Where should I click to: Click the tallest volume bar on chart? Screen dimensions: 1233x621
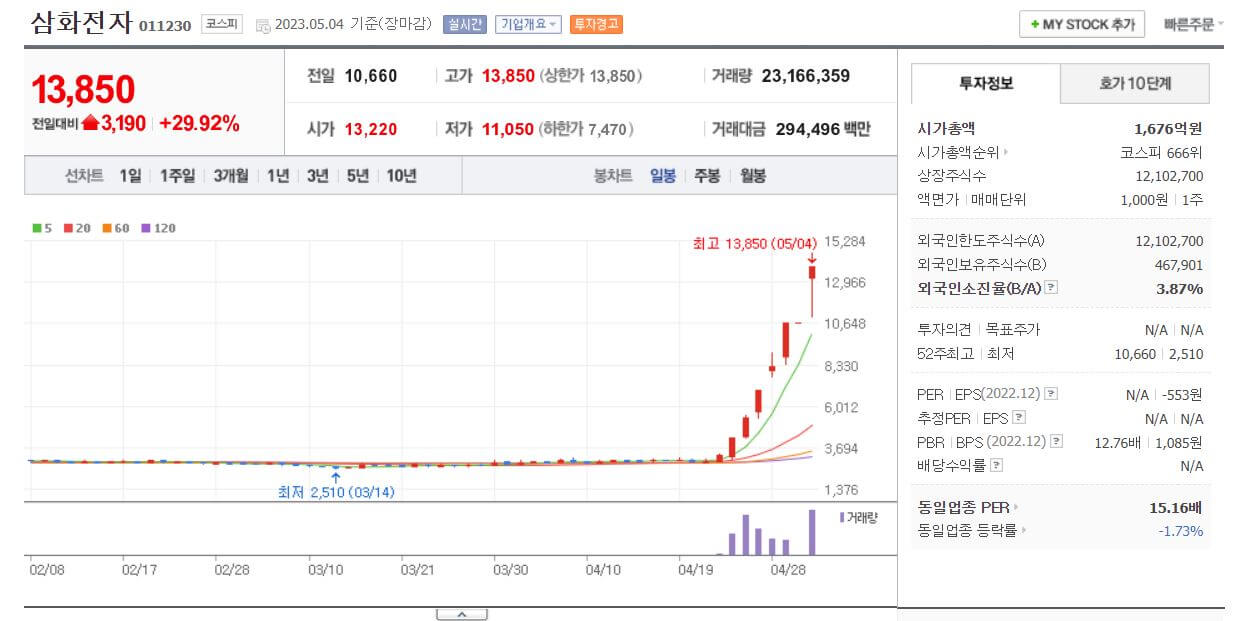click(812, 532)
